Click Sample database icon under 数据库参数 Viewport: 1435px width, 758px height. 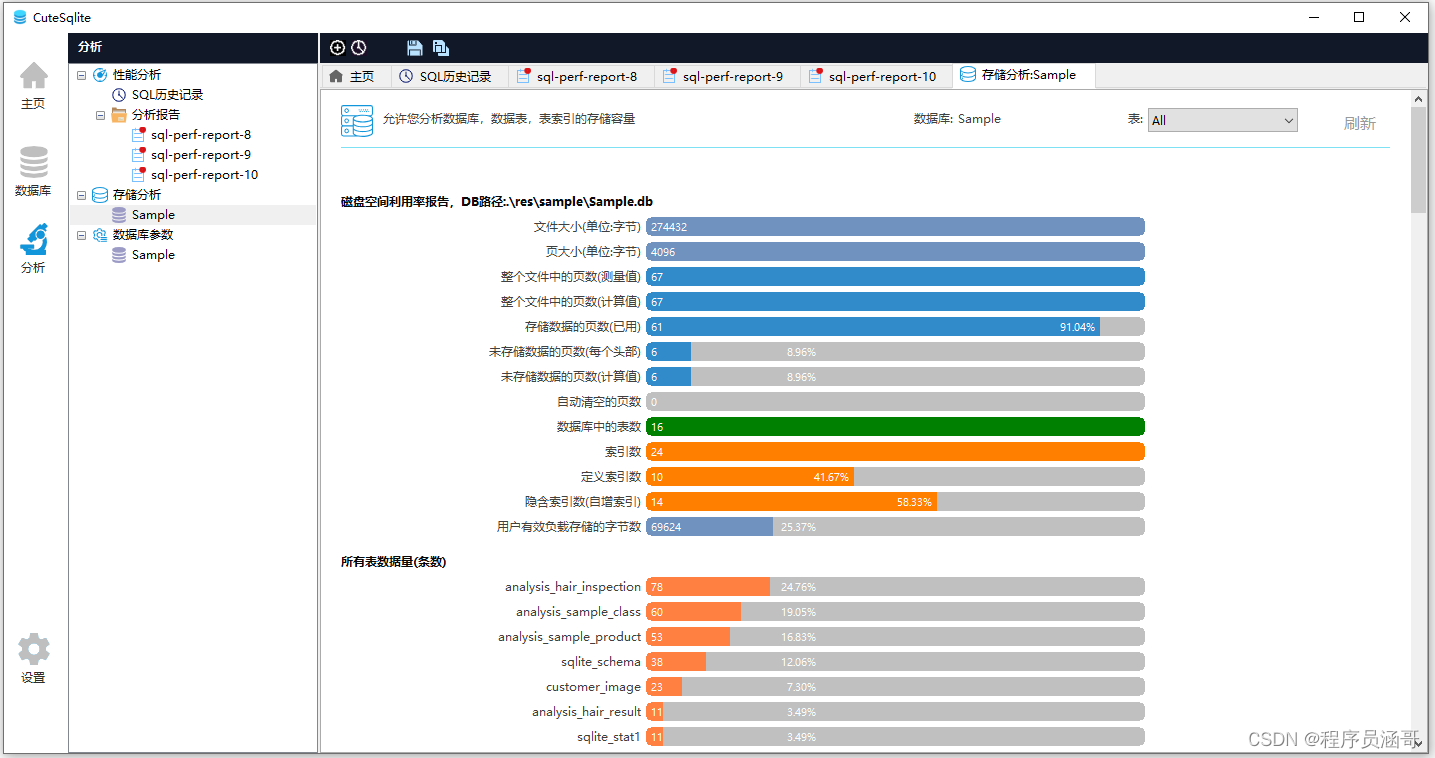pos(119,255)
